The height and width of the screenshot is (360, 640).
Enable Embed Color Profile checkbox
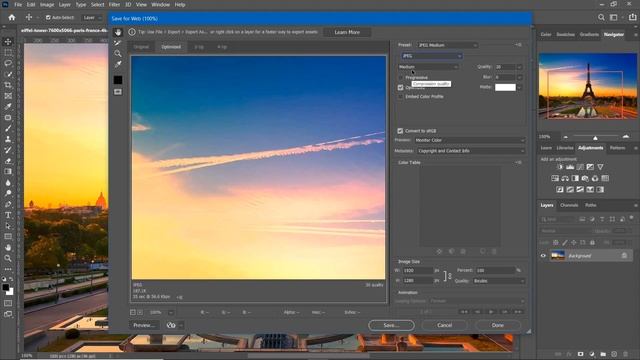pos(400,97)
